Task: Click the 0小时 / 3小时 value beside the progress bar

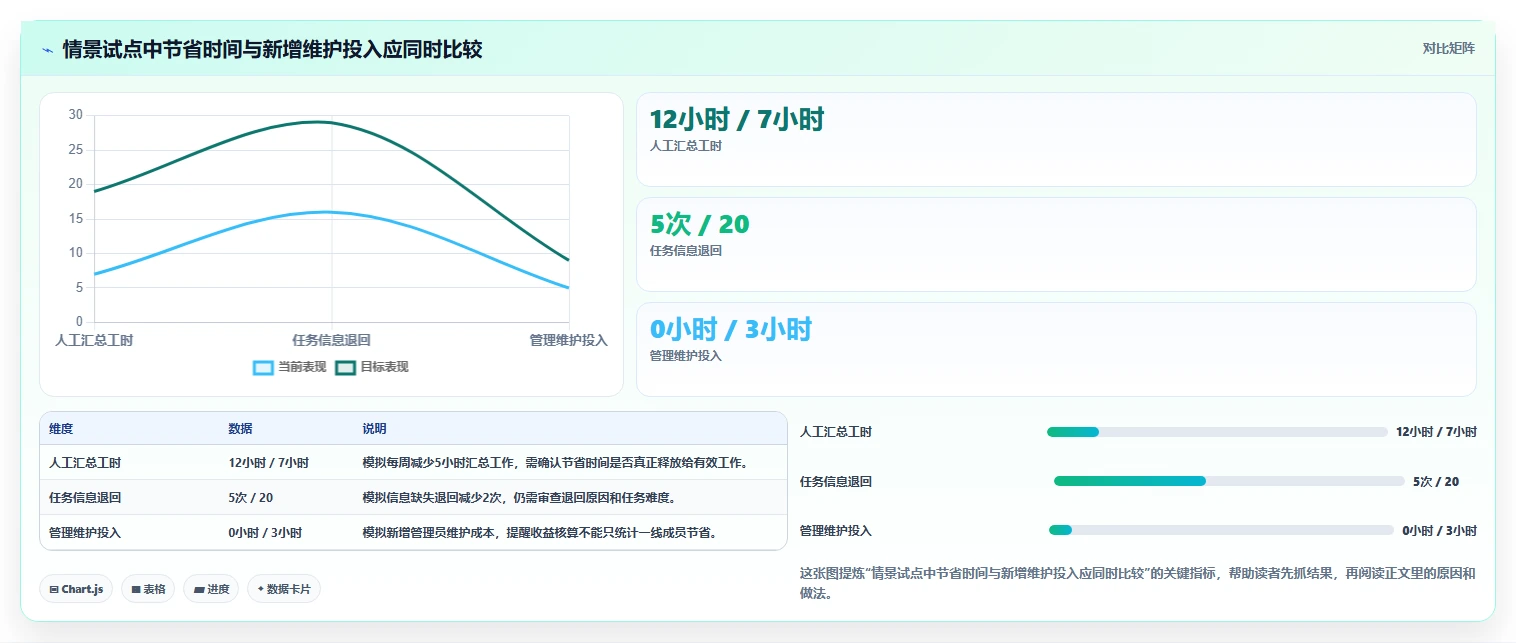Action: [x=1439, y=530]
